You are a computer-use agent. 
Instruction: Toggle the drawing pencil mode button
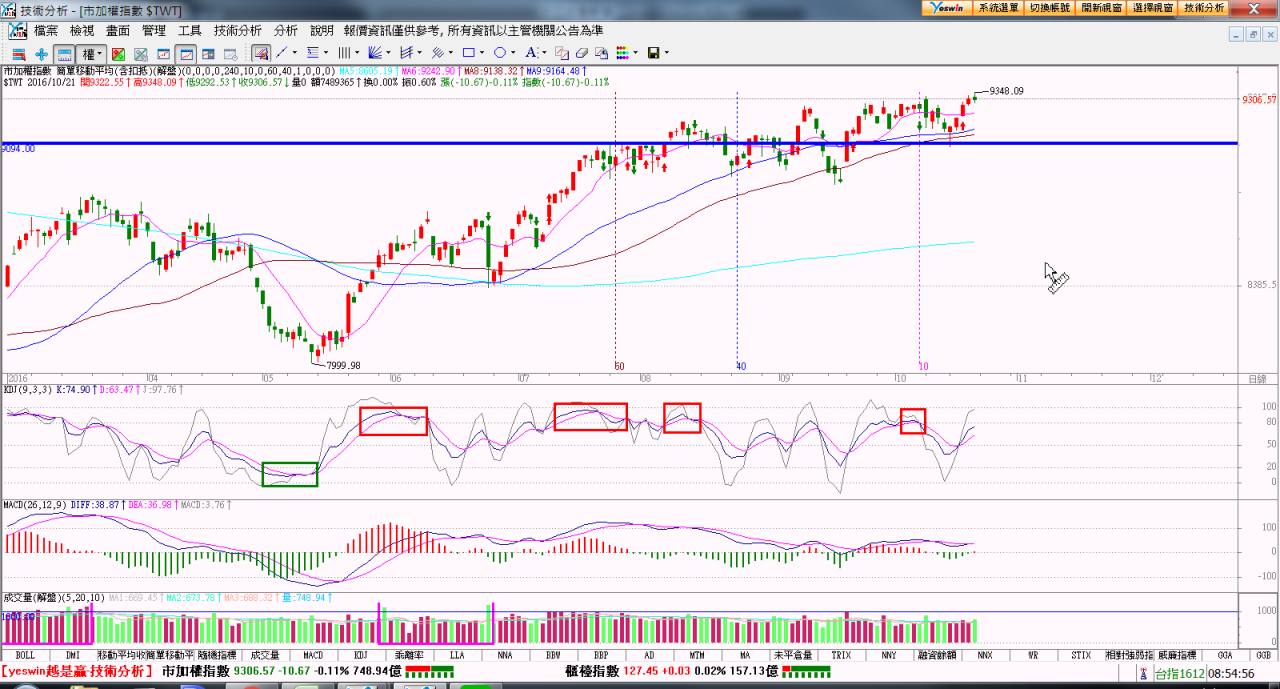[261, 53]
